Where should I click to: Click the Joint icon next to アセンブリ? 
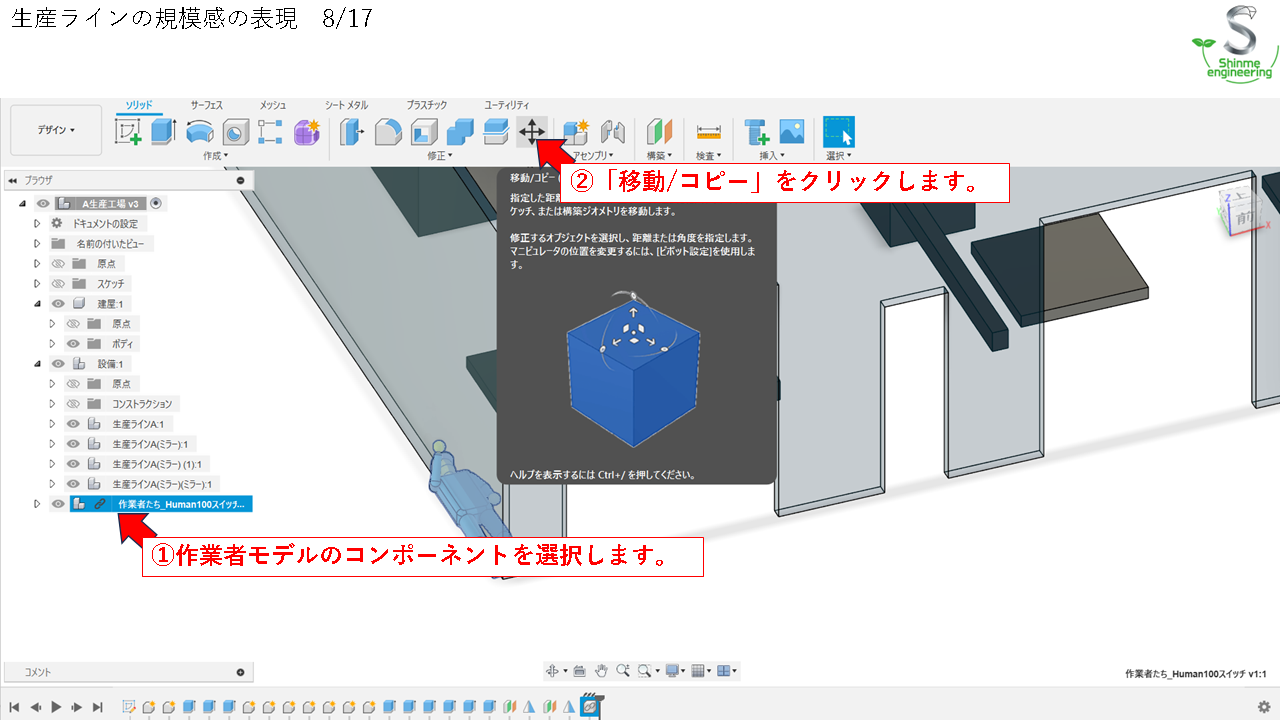(612, 130)
